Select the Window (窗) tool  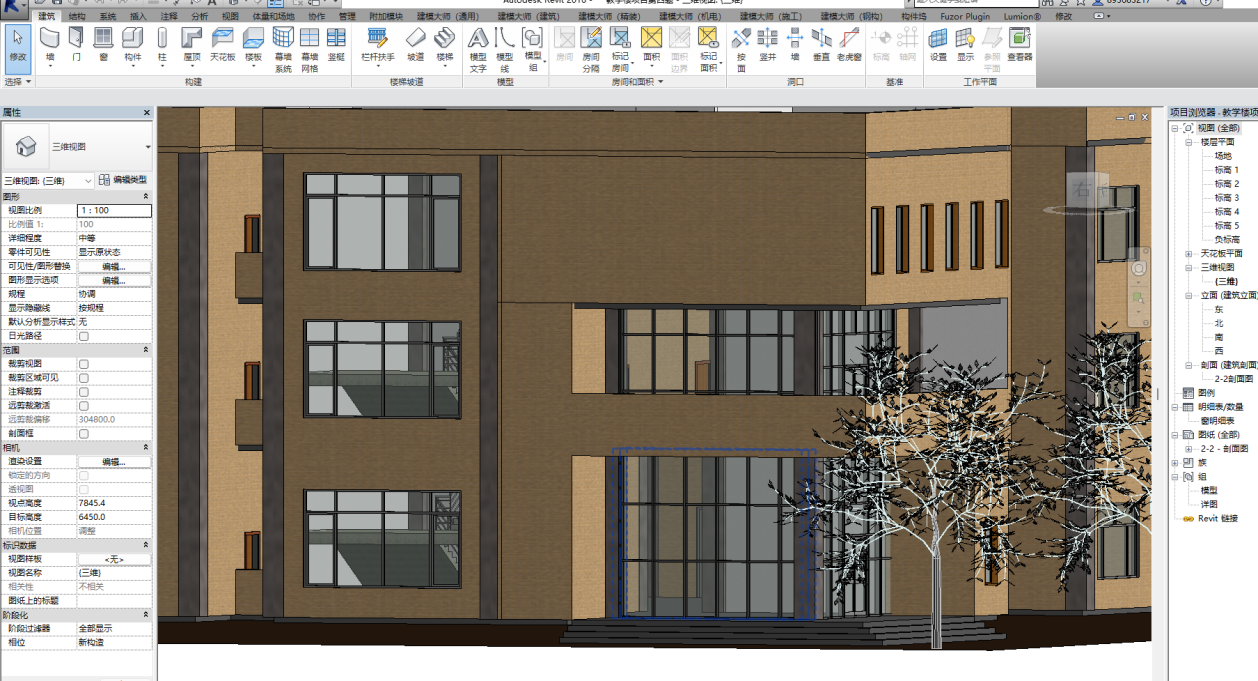(103, 44)
